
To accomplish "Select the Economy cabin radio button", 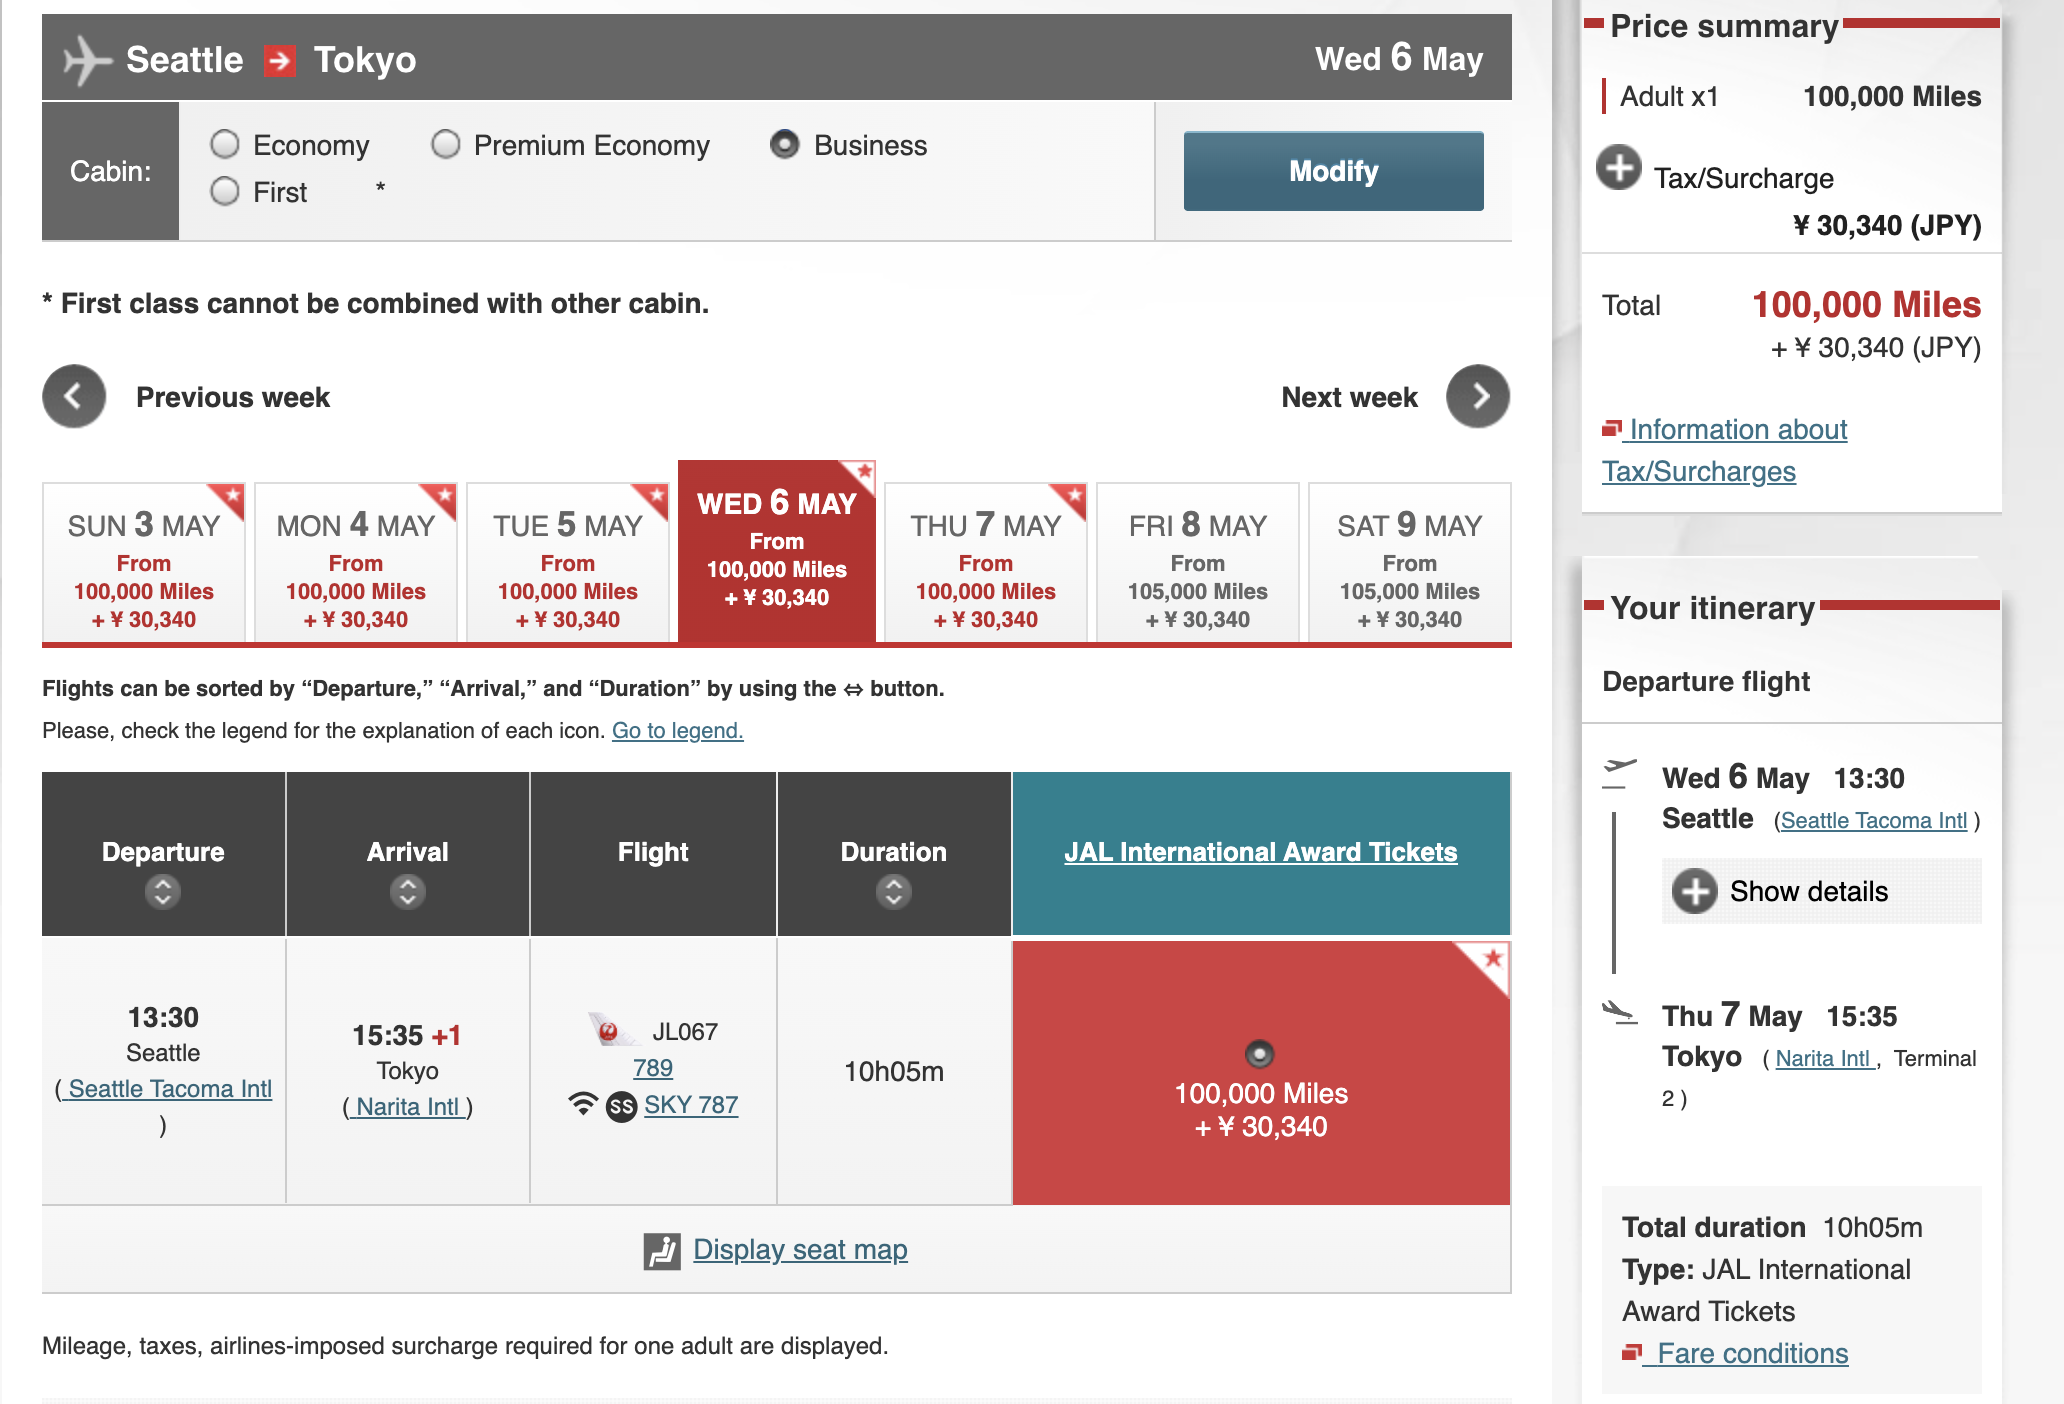I will 225,145.
